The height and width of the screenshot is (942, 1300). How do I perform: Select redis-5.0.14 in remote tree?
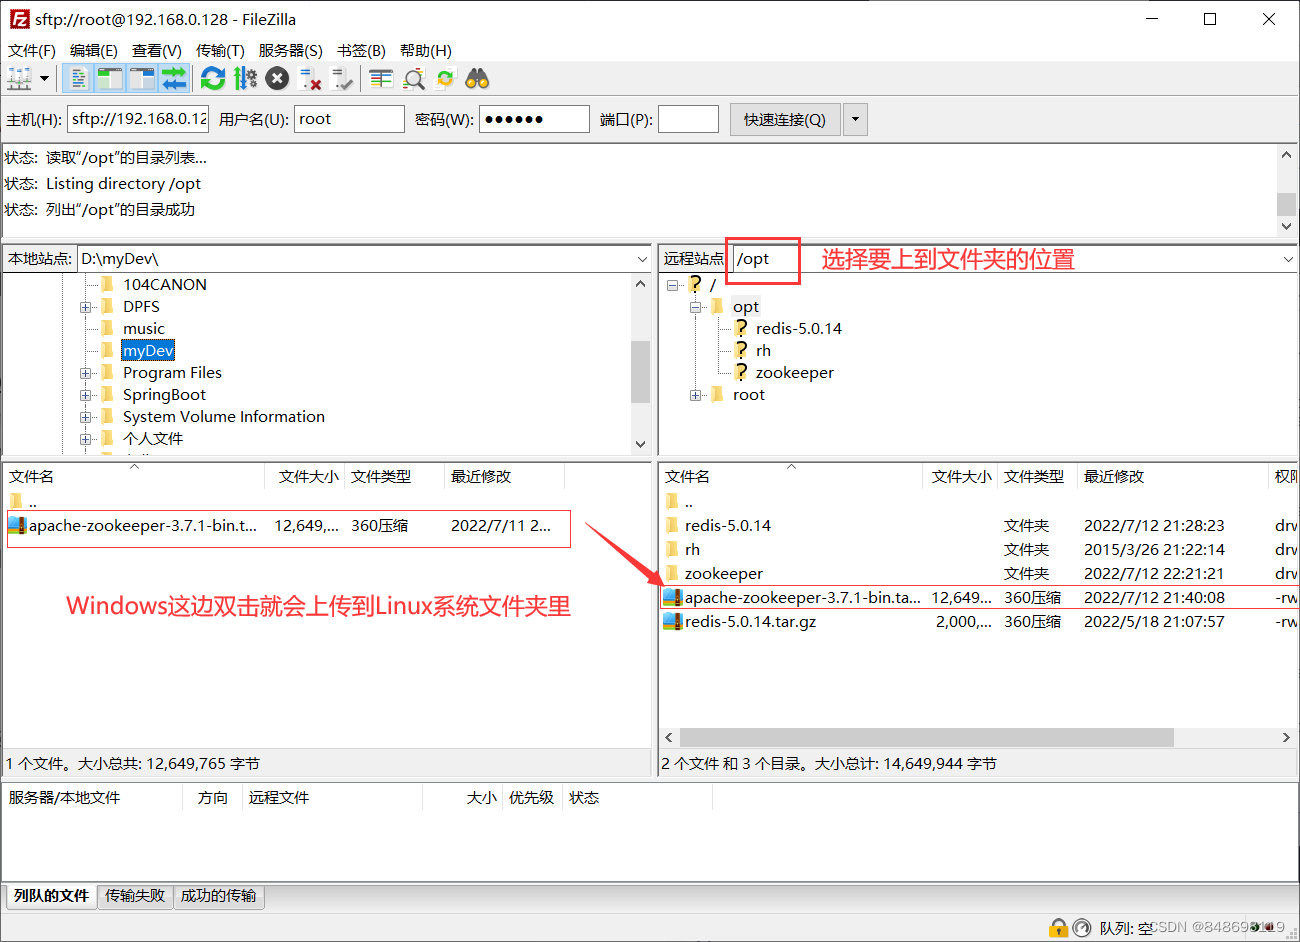click(798, 328)
